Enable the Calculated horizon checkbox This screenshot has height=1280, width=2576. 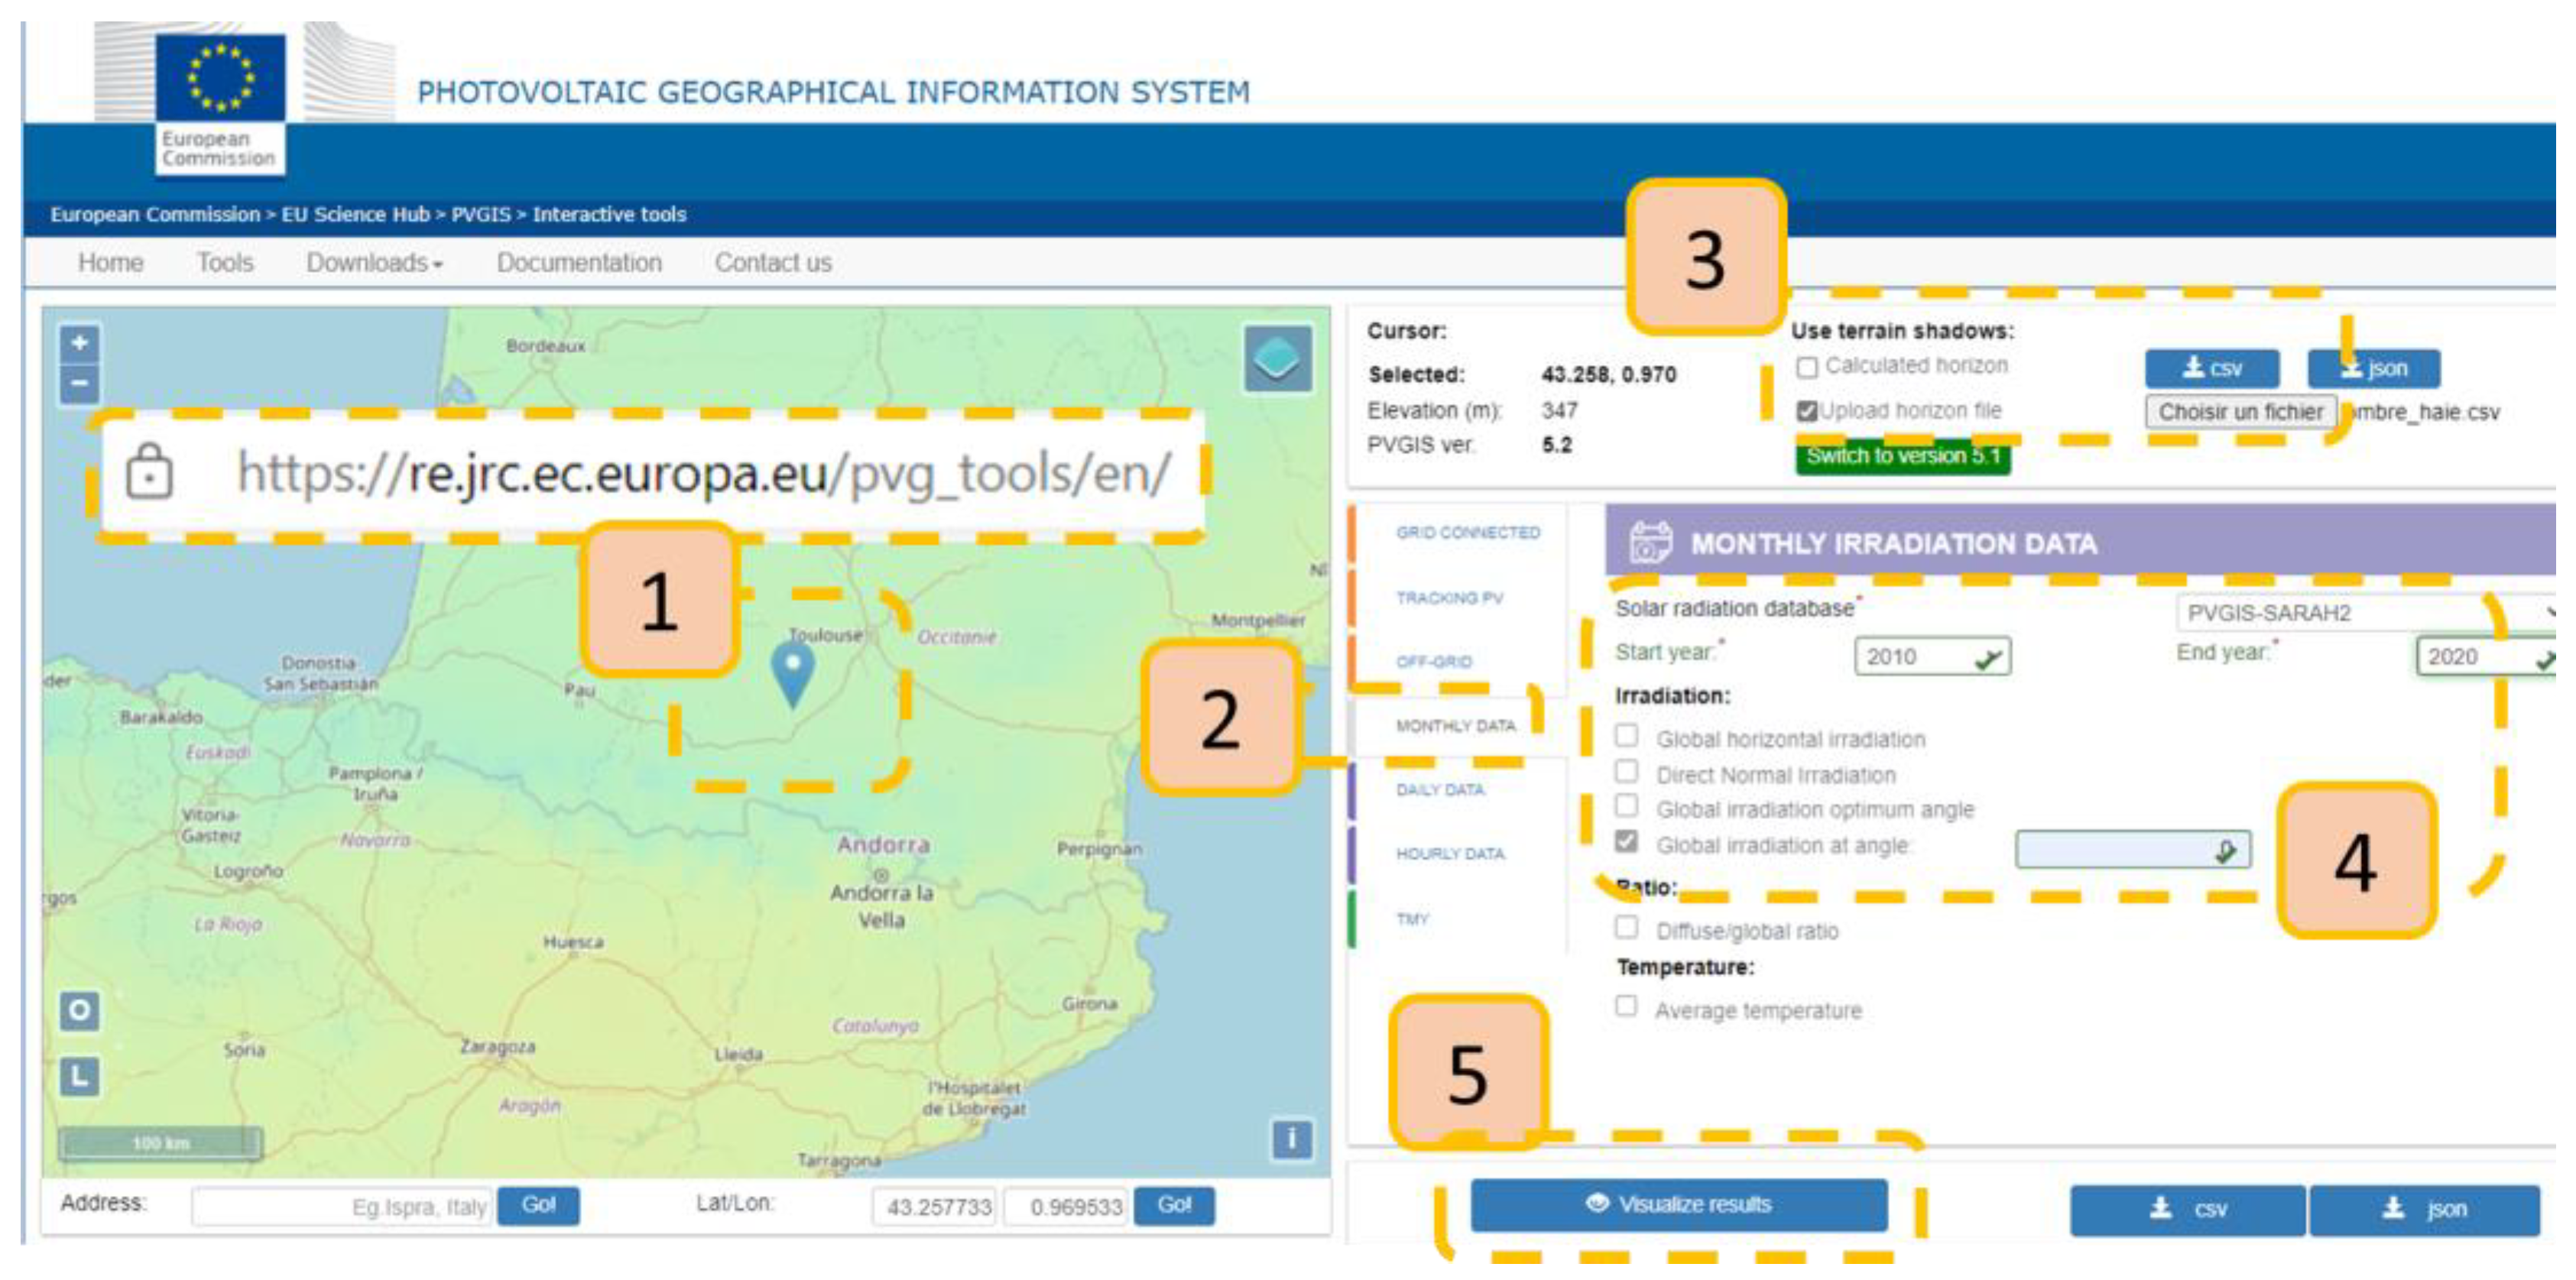click(x=1806, y=367)
